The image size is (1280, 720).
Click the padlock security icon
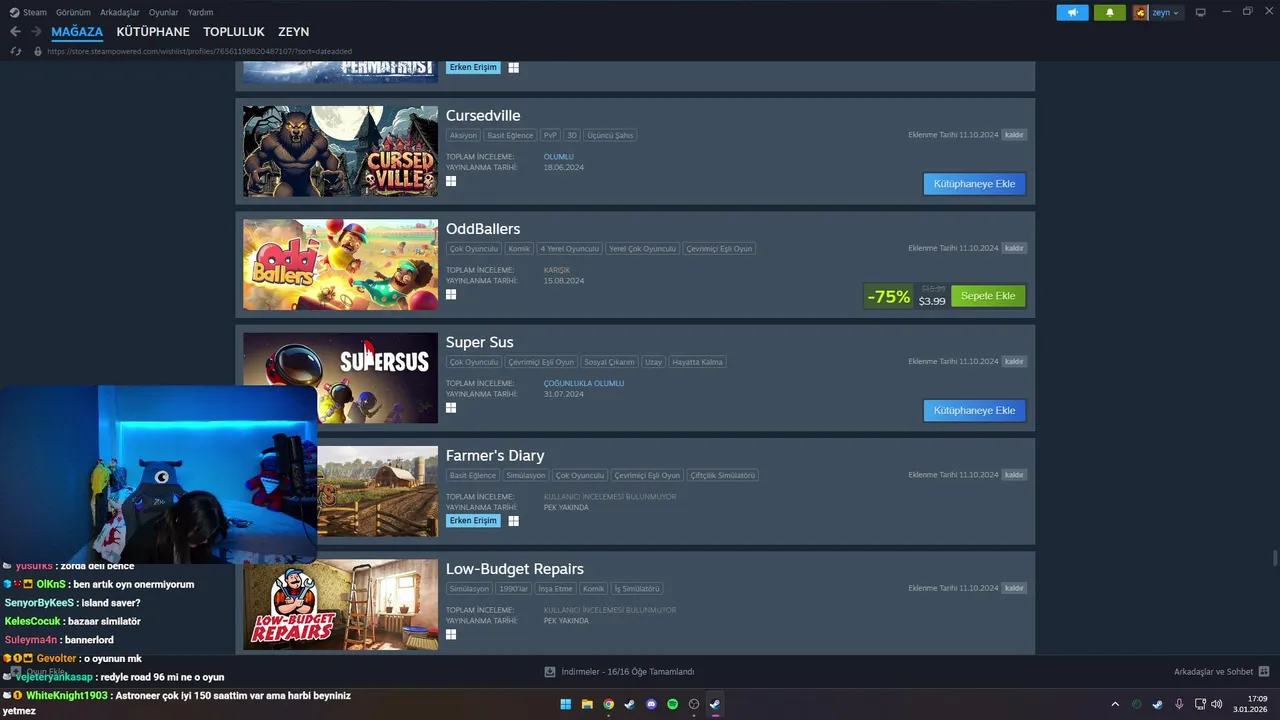(38, 51)
